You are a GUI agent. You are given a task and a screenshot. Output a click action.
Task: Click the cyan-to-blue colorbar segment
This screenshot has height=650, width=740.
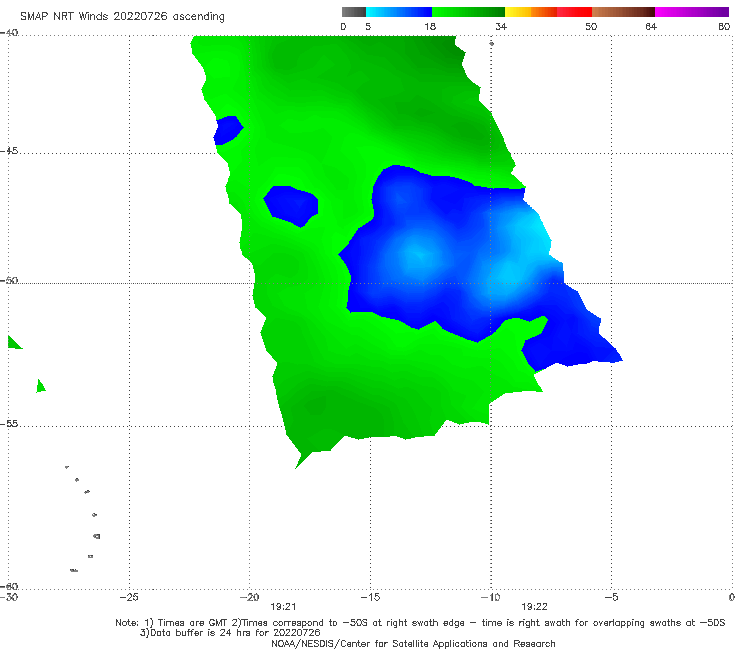399,12
